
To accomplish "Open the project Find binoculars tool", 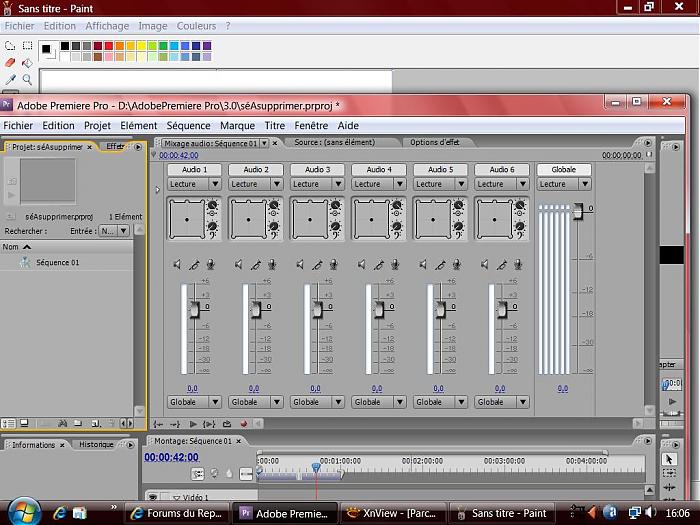I will 62,423.
